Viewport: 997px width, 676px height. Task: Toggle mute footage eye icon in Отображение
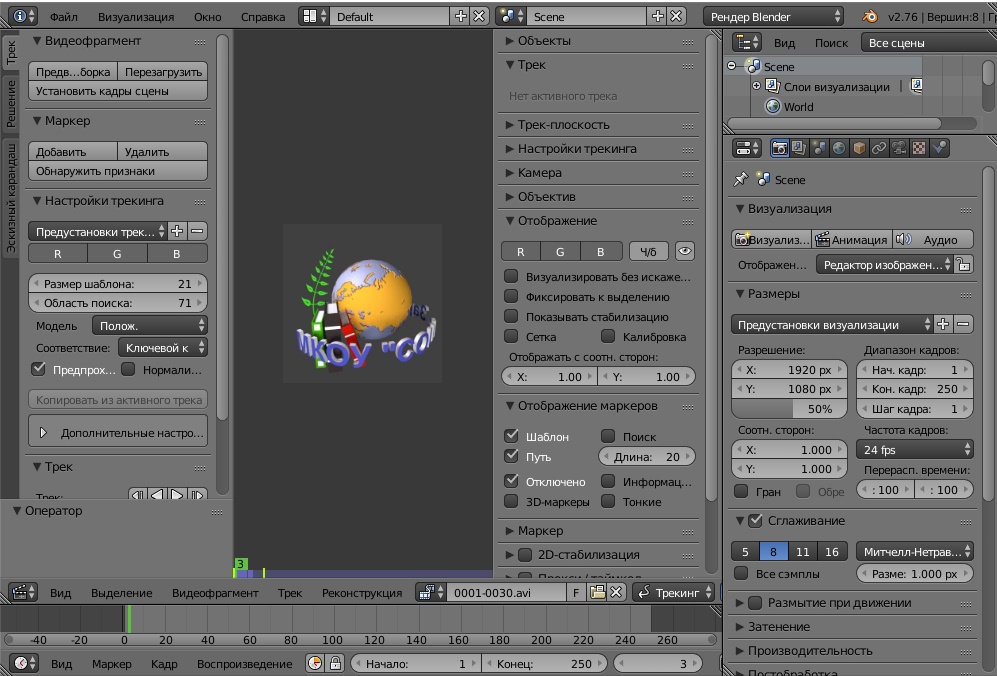pos(685,251)
